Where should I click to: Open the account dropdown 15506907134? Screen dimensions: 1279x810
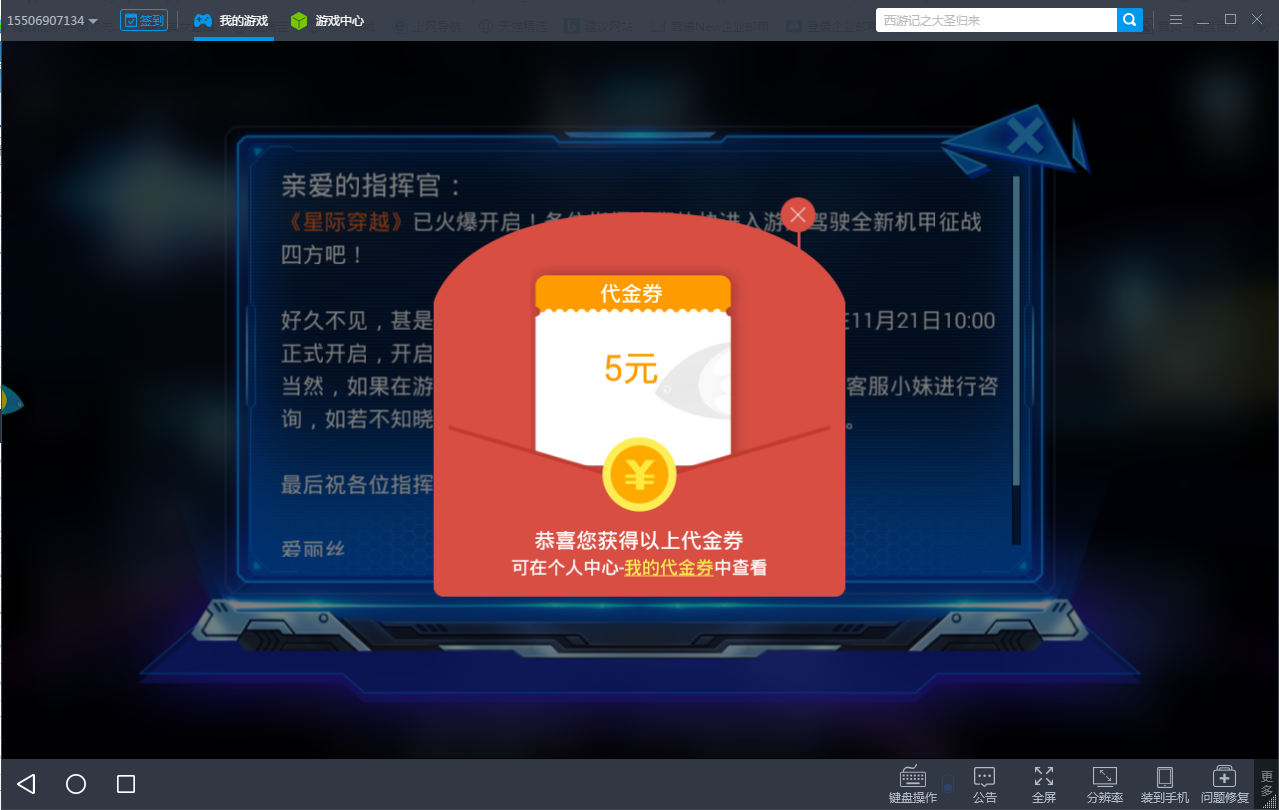coord(52,20)
